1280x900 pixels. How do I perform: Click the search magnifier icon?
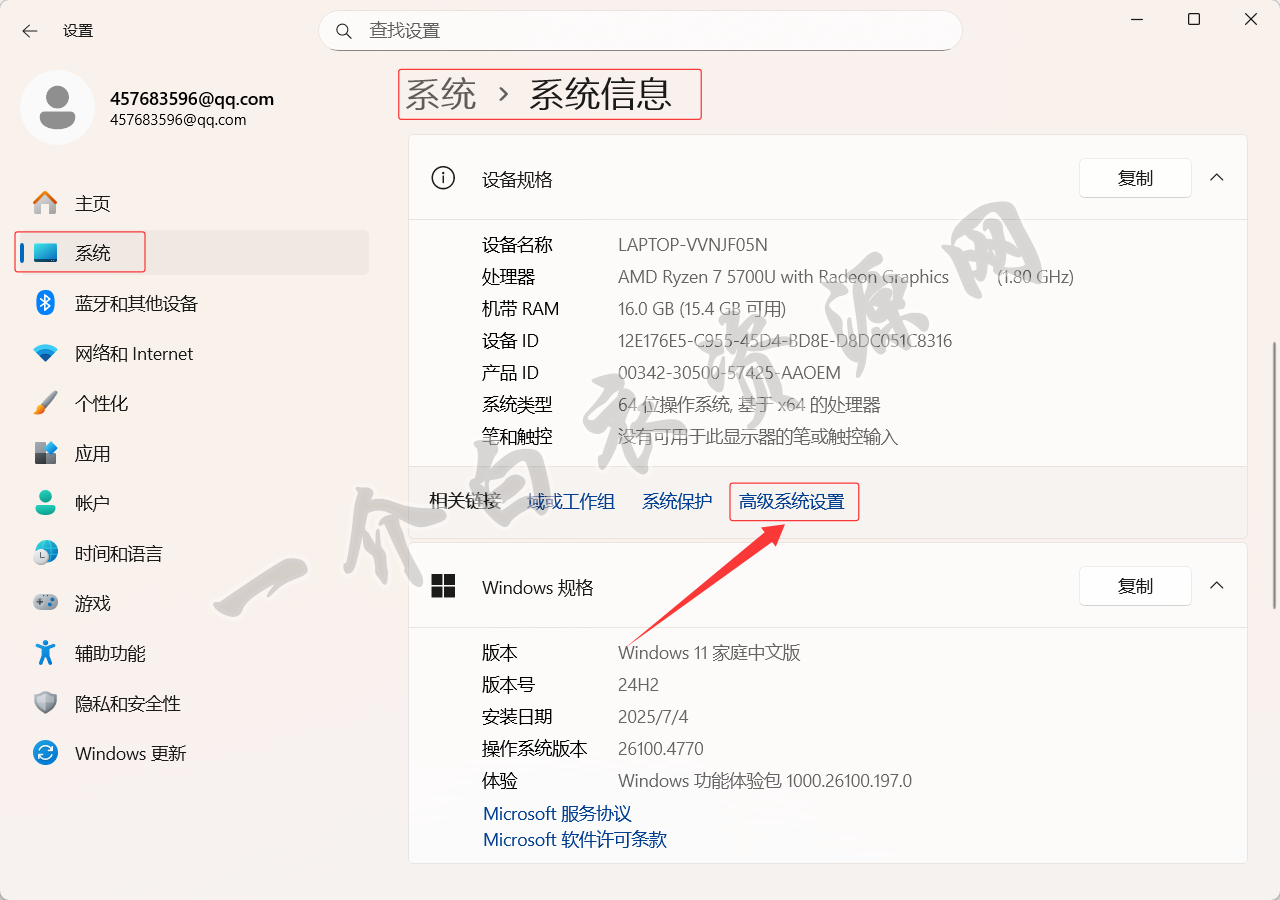click(x=344, y=31)
